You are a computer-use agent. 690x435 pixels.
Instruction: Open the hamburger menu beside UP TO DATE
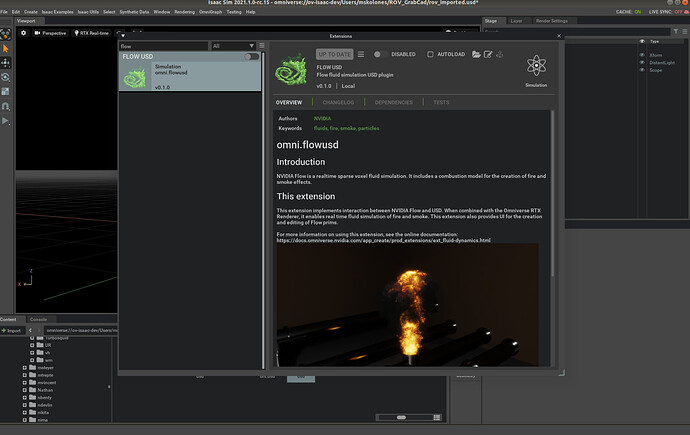click(x=361, y=54)
